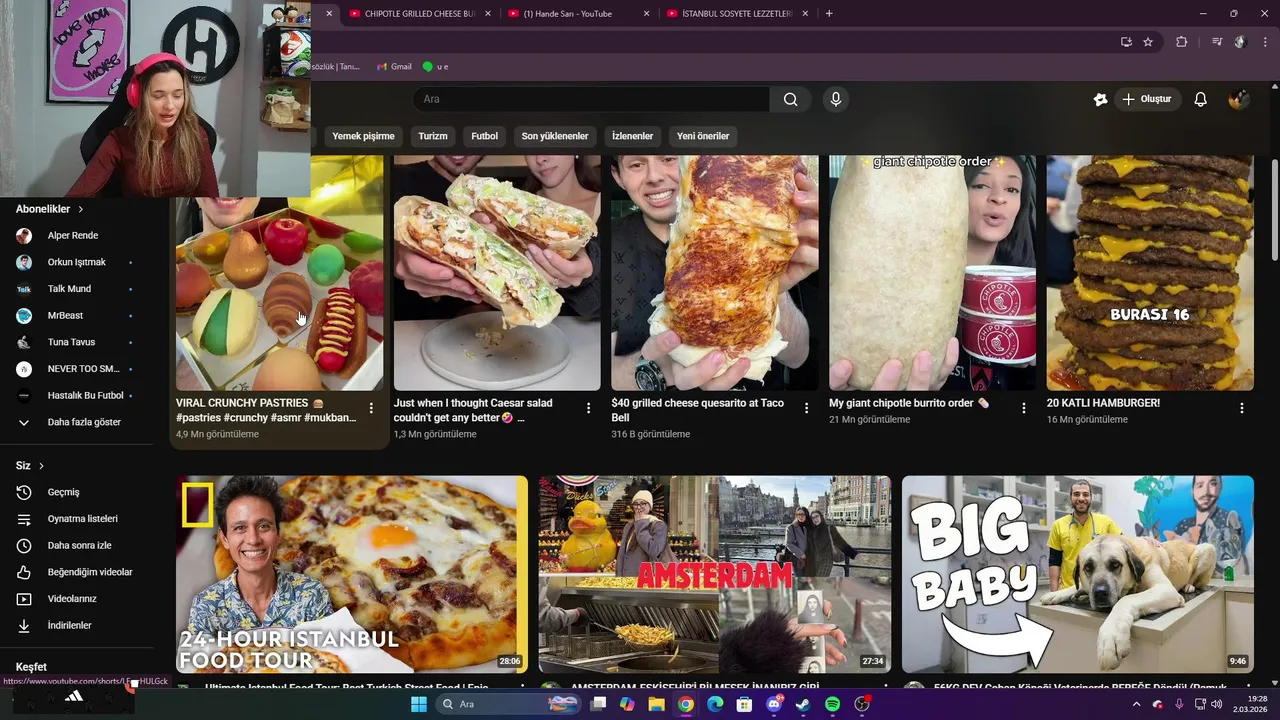Open giant chipotle burrito short thumbnail

[933, 273]
